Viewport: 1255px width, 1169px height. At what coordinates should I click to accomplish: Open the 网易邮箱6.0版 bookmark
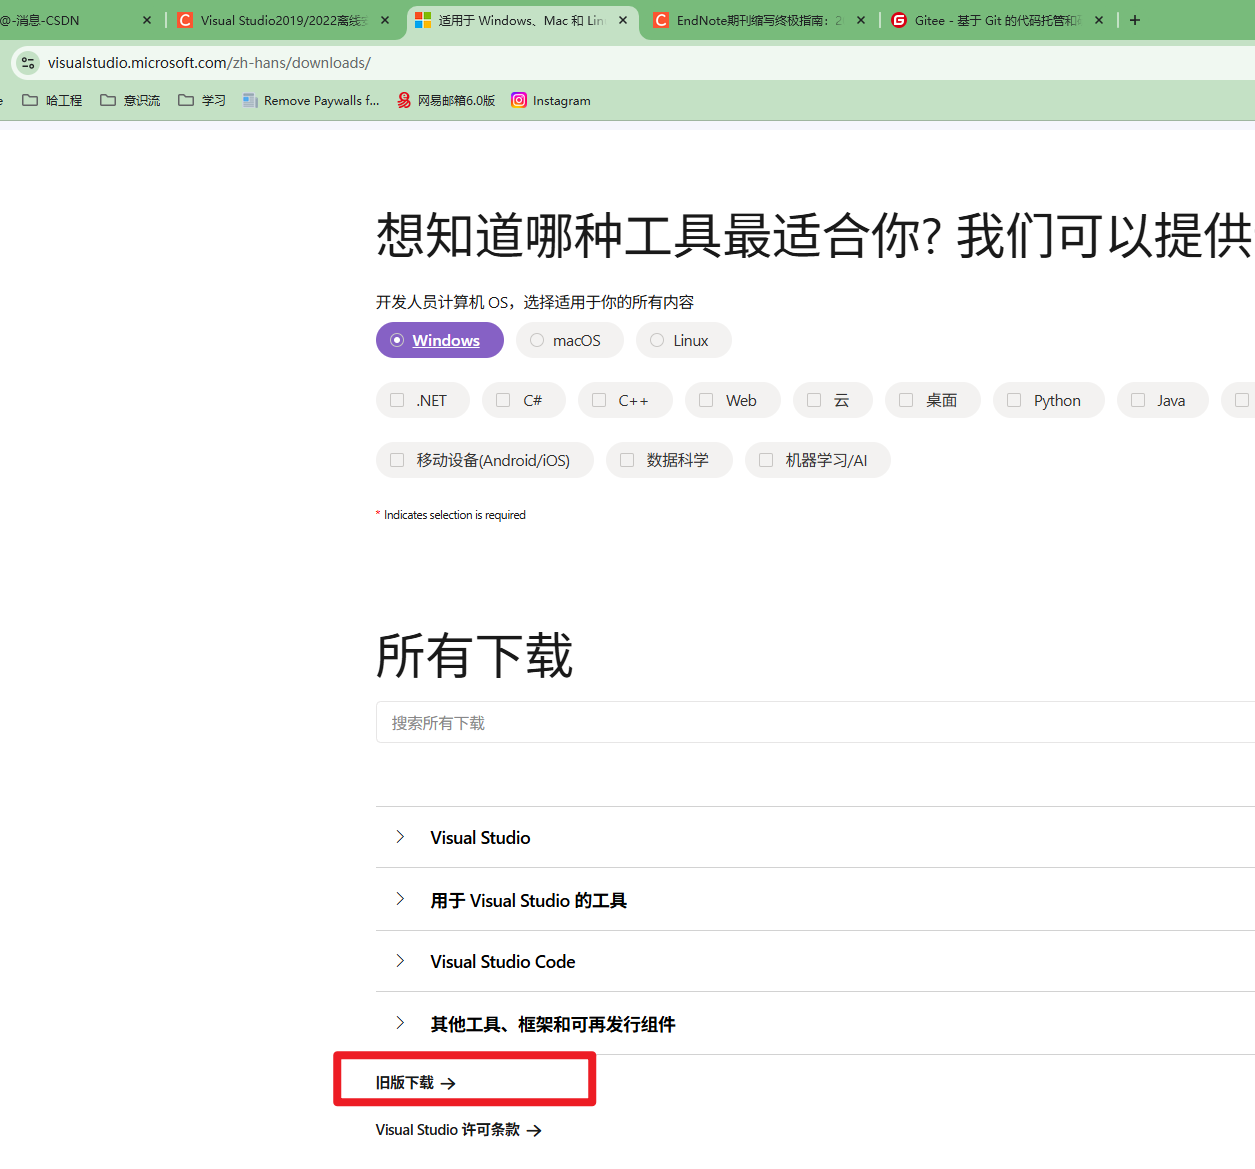446,100
